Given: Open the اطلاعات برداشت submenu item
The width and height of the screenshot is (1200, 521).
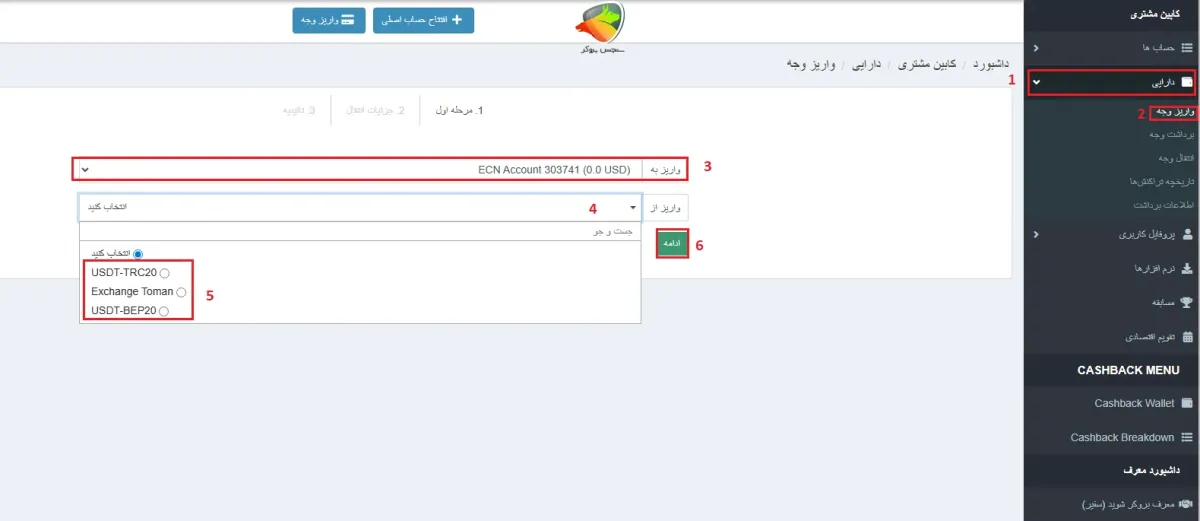Looking at the screenshot, I should coord(1164,205).
